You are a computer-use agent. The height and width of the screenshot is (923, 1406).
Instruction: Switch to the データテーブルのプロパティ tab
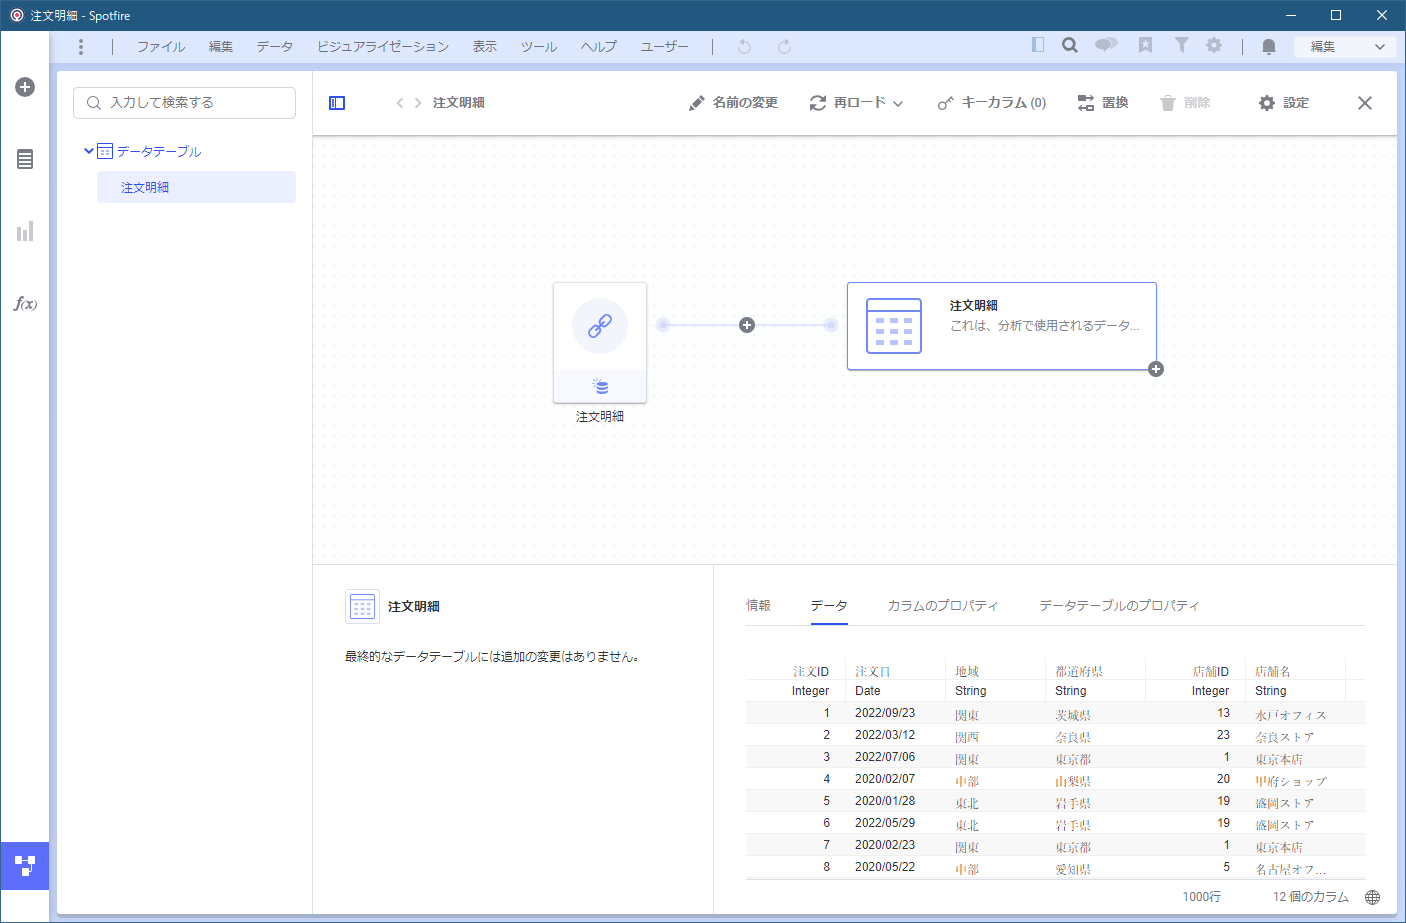pyautogui.click(x=1119, y=606)
